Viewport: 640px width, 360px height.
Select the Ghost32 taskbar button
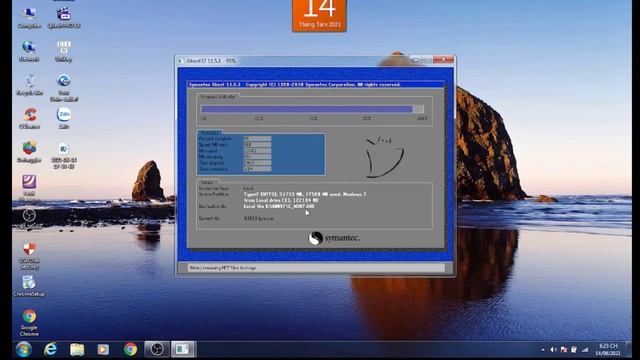(183, 349)
